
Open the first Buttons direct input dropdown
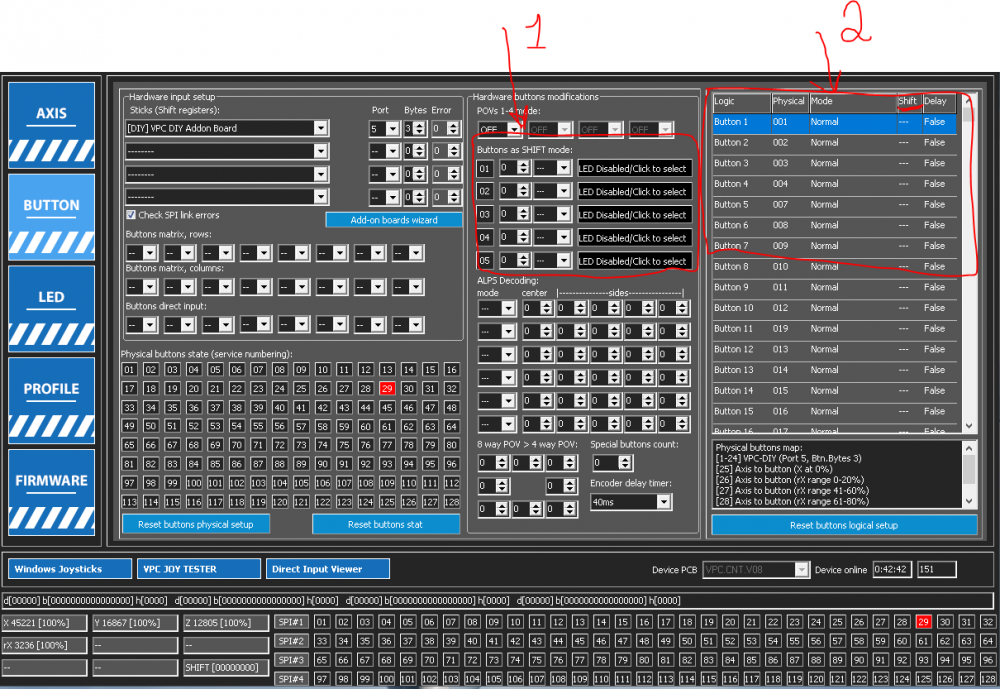pos(149,325)
